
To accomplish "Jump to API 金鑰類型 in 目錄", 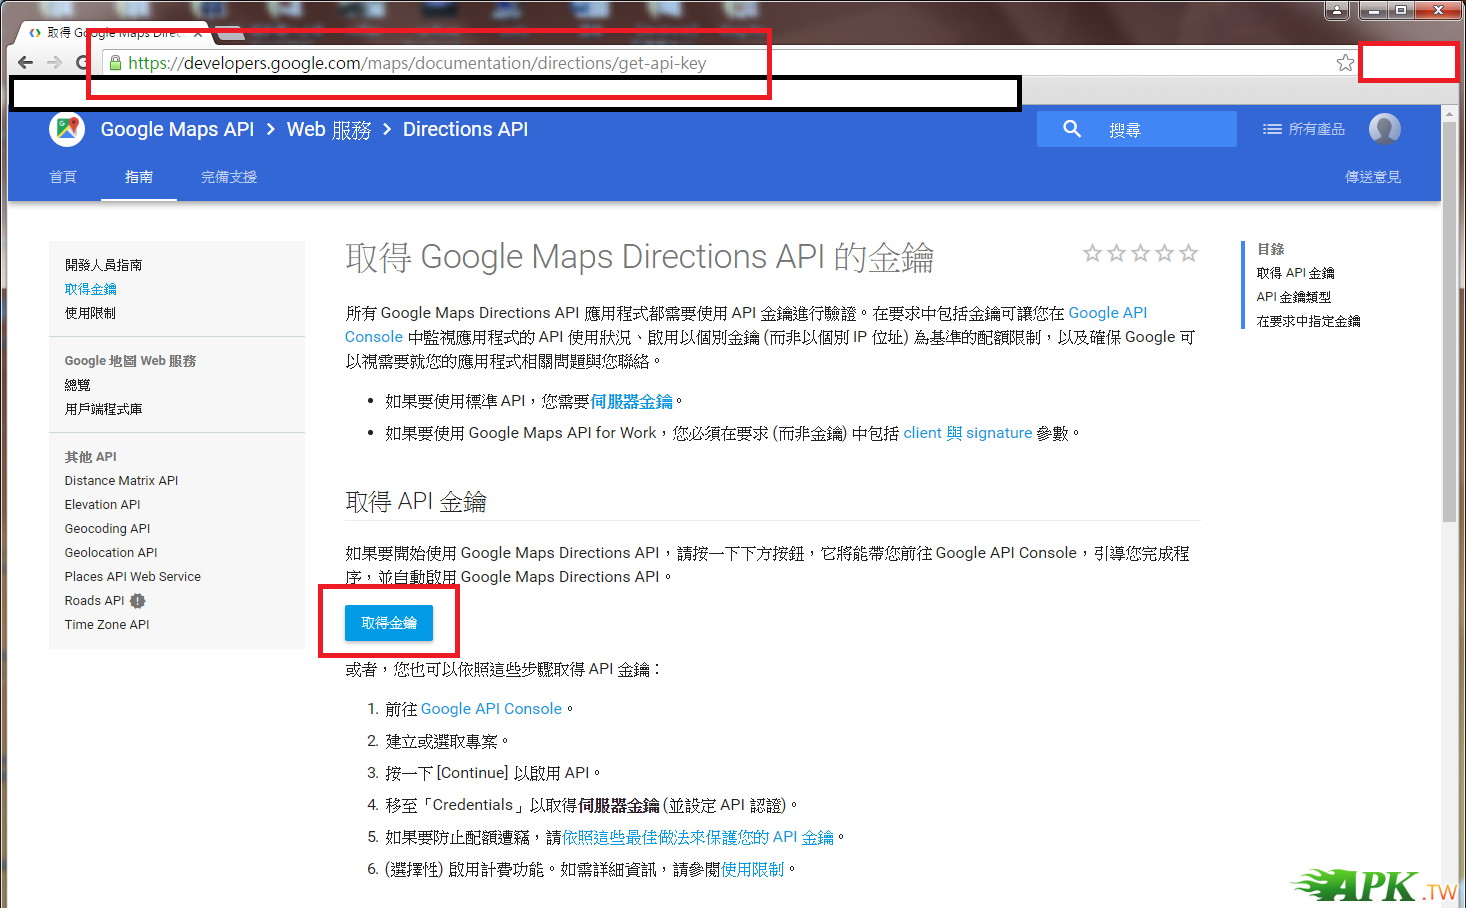I will pyautogui.click(x=1294, y=297).
